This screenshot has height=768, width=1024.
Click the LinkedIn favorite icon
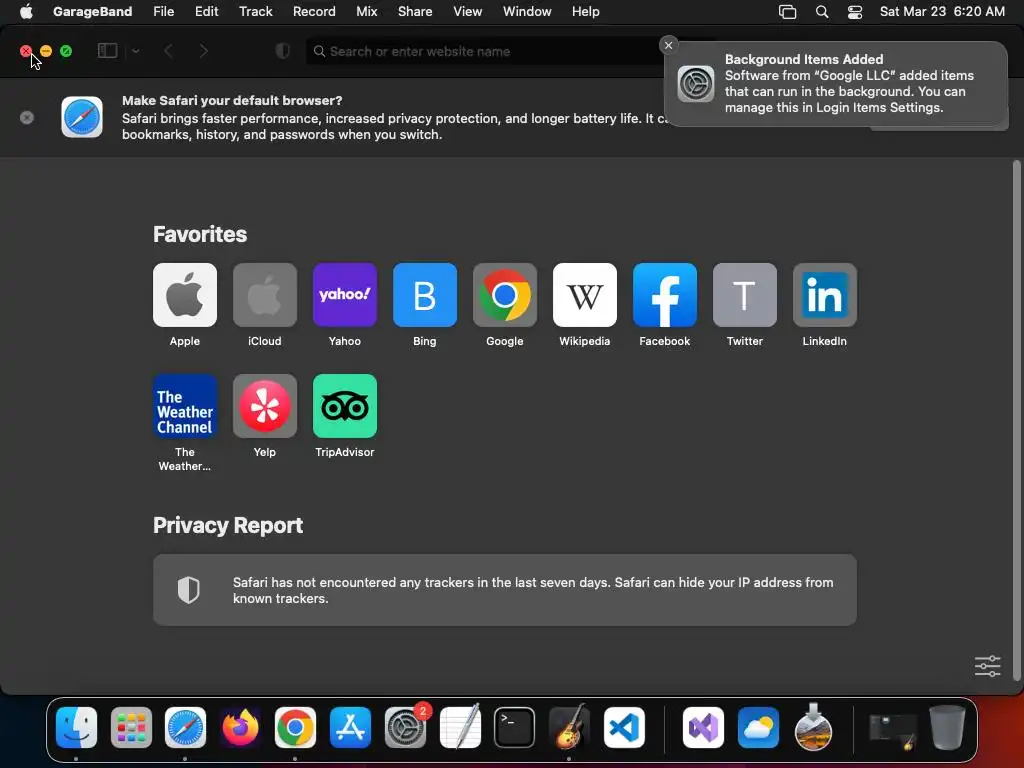(x=824, y=295)
